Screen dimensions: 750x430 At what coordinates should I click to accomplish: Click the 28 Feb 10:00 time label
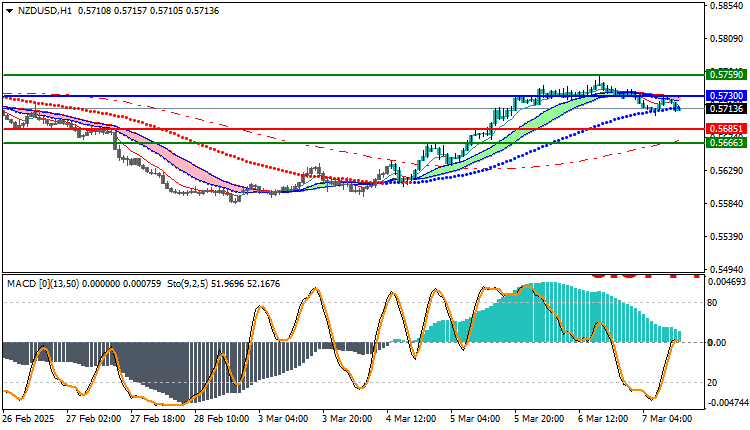coord(221,419)
